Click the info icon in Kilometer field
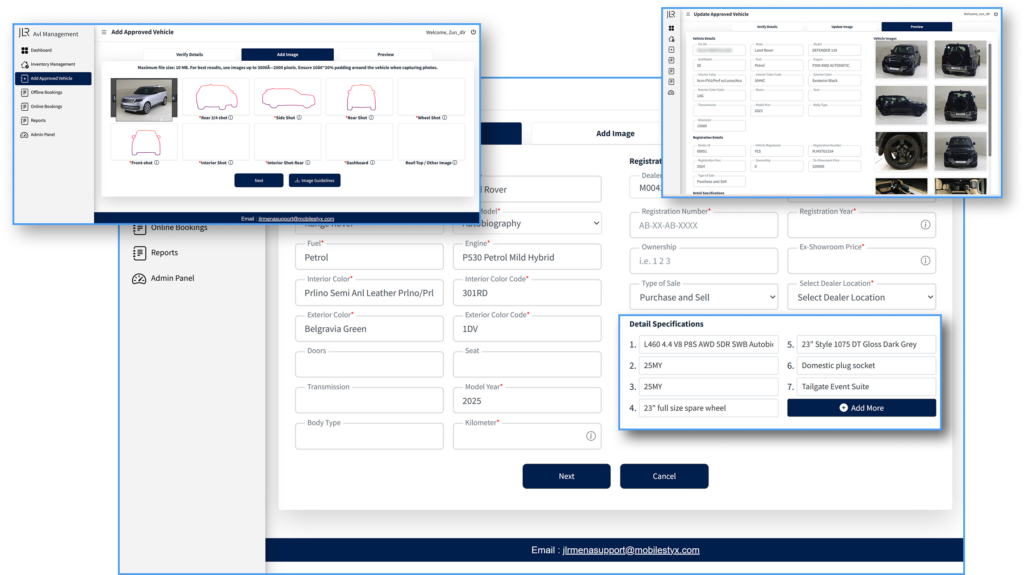Screen dimensions: 1024x575 pyautogui.click(x=590, y=436)
